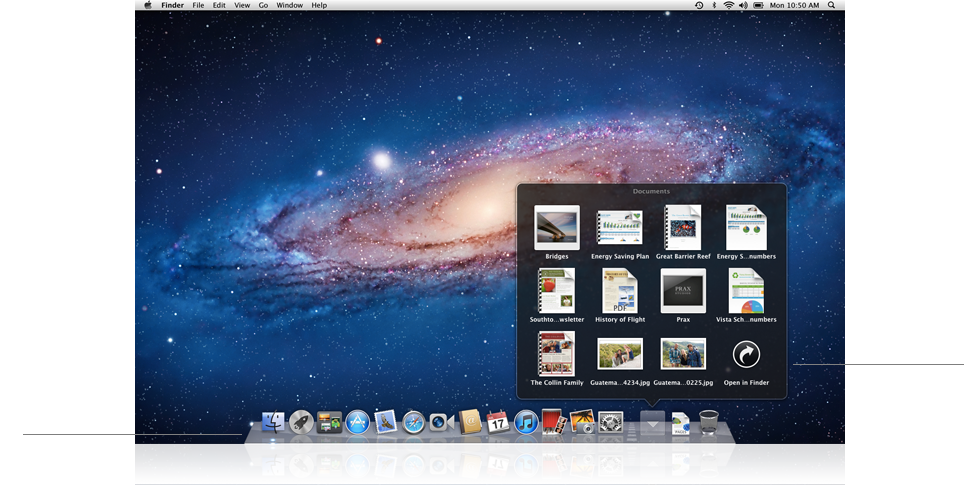Launch the App Store from the Dock
The height and width of the screenshot is (485, 980).
point(357,423)
